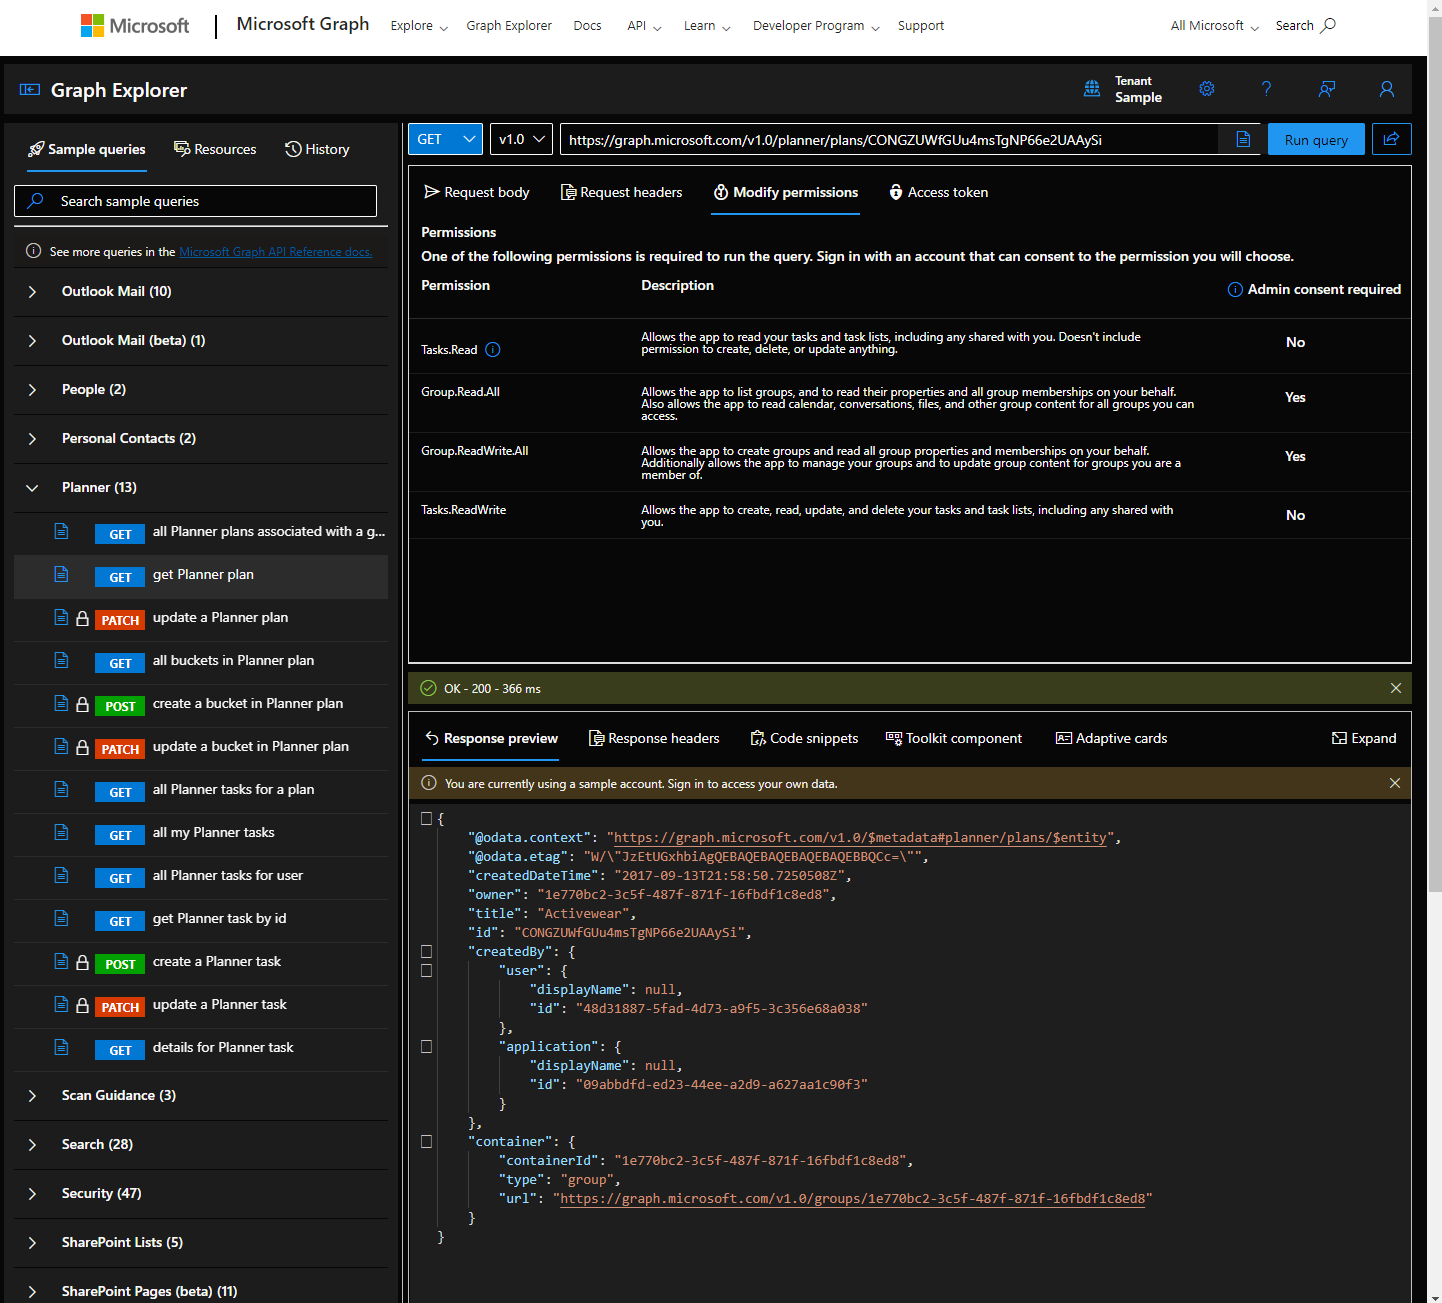Click the help question mark icon
The image size is (1442, 1303).
[x=1266, y=89]
